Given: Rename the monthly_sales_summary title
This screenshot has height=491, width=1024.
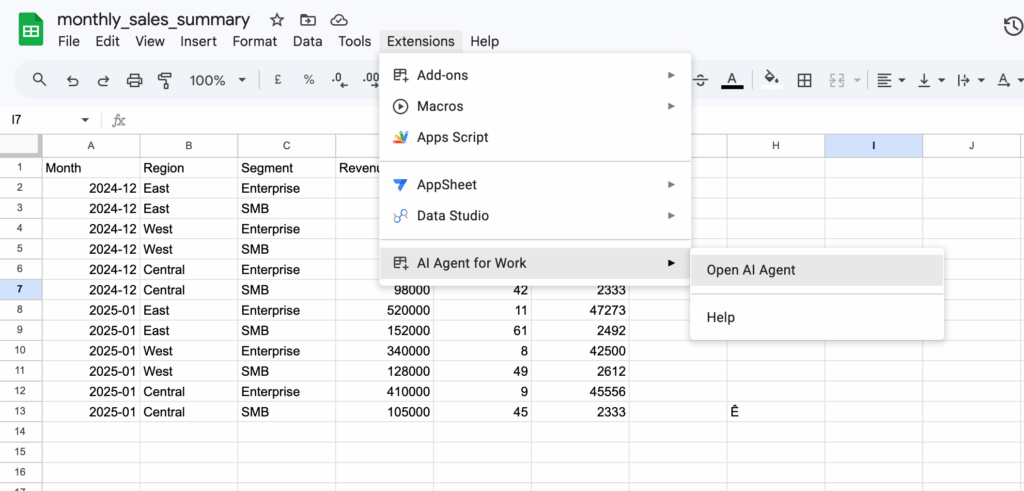Looking at the screenshot, I should coord(153,20).
